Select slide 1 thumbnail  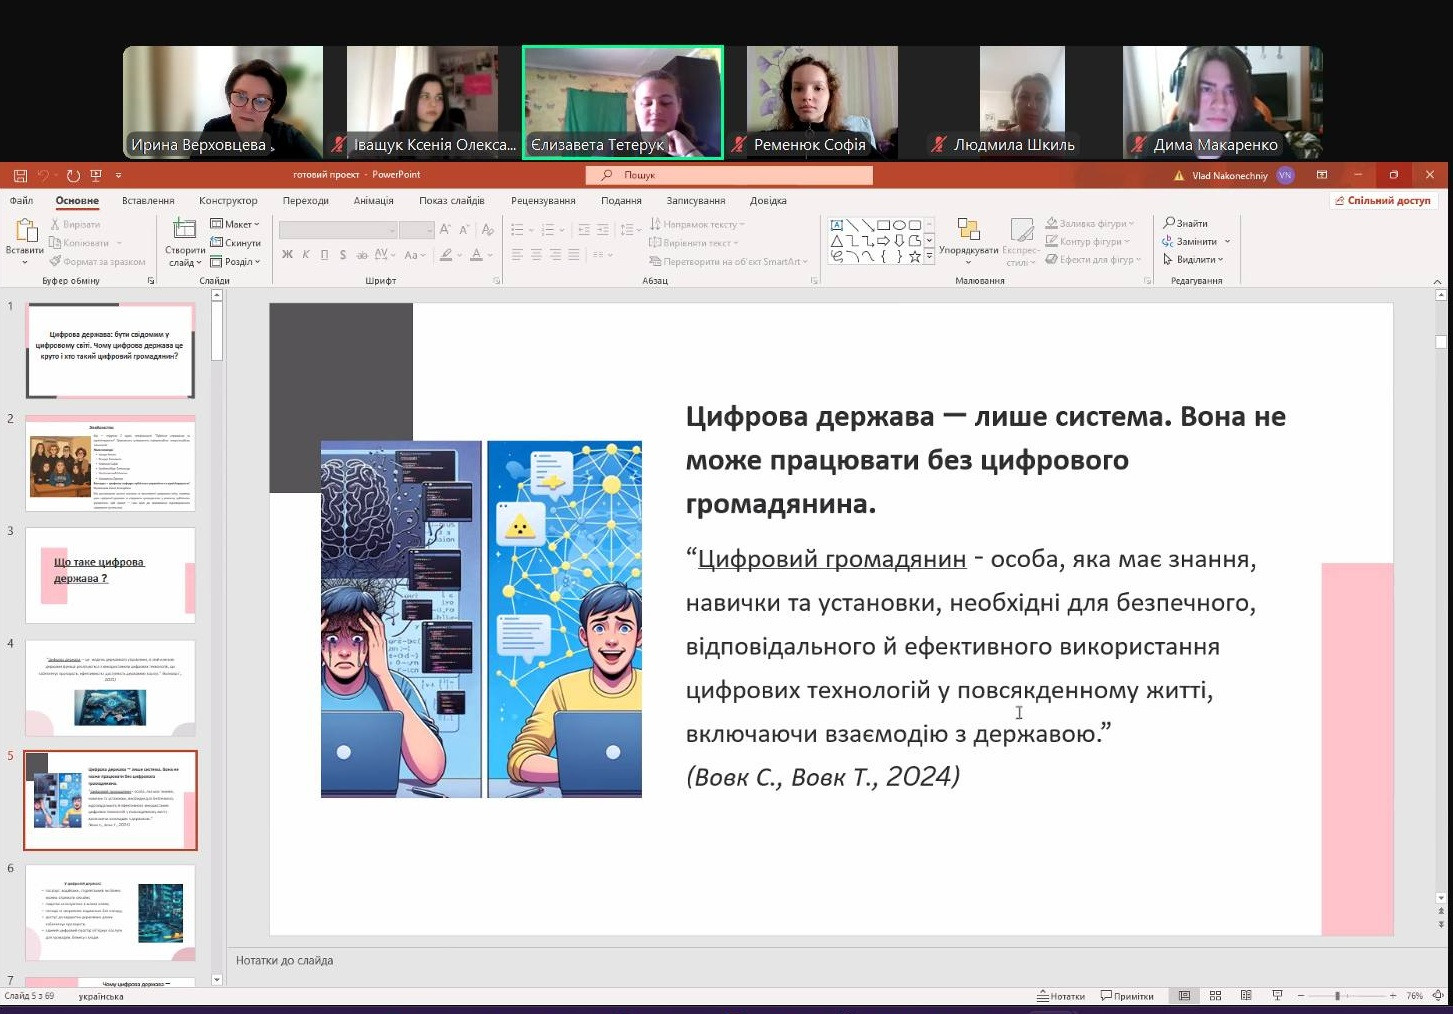coord(110,351)
